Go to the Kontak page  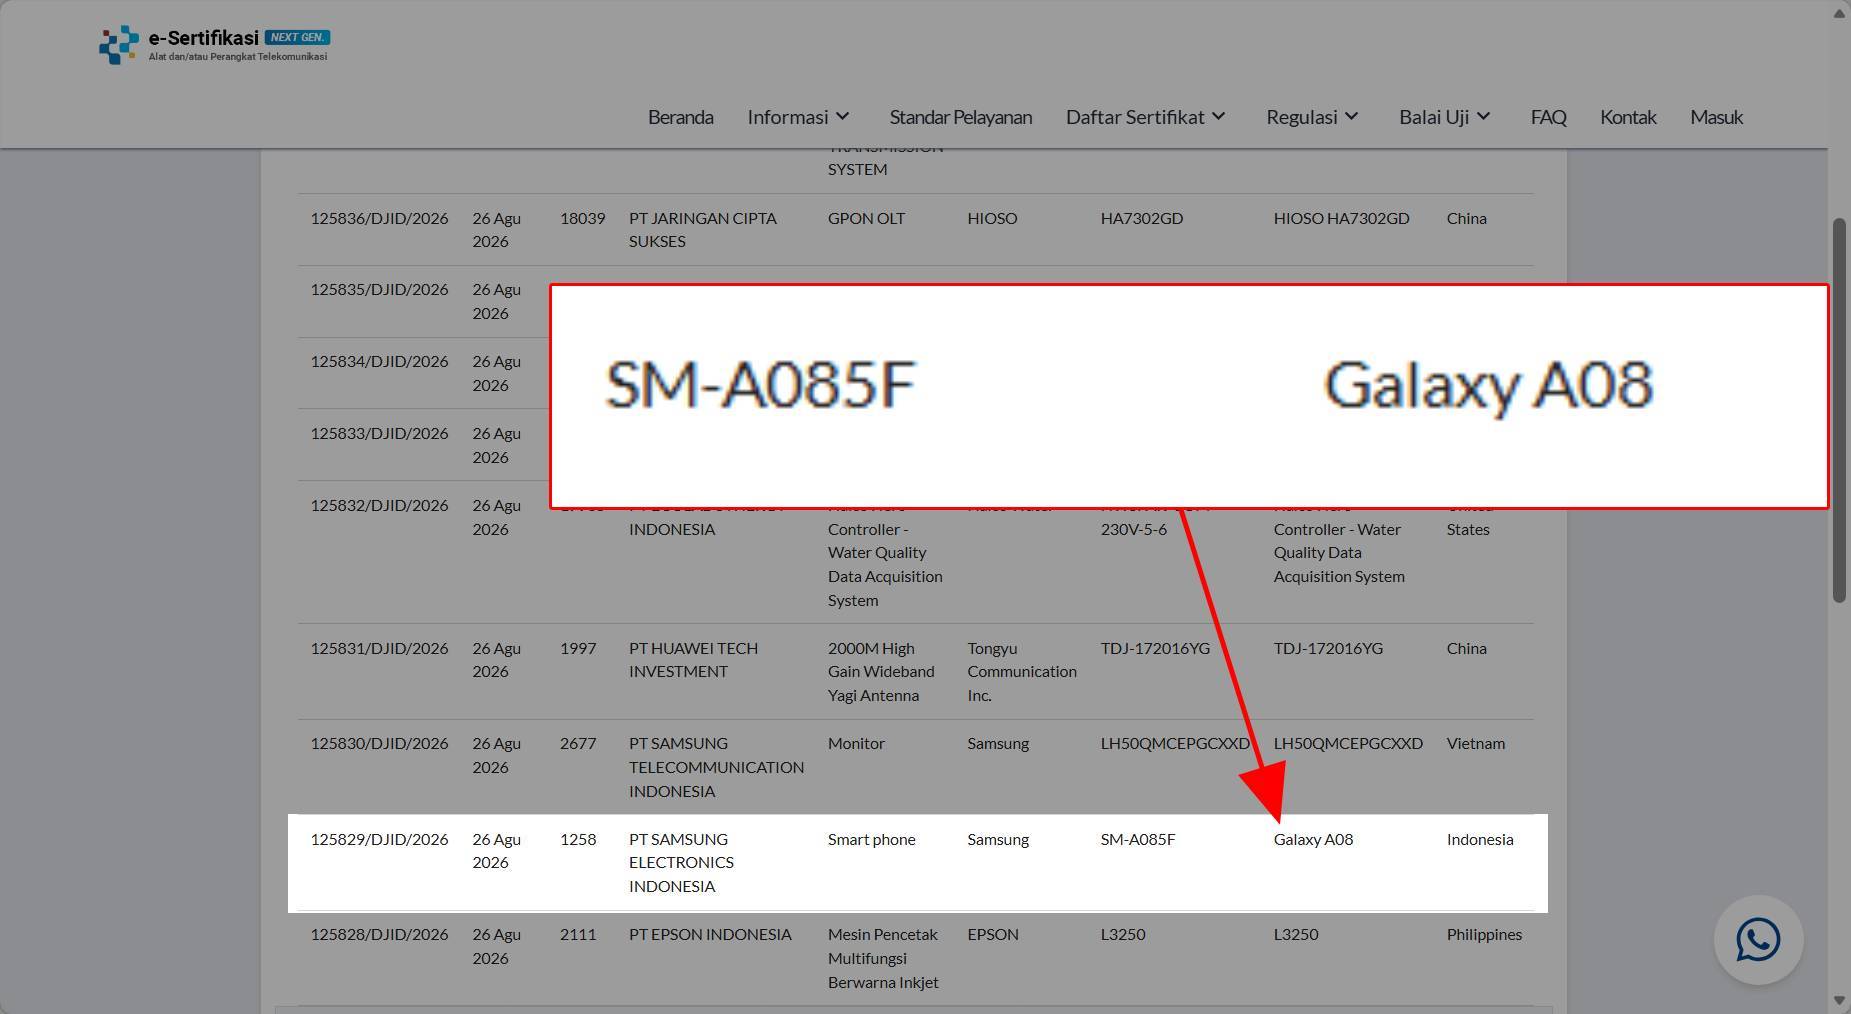1628,117
